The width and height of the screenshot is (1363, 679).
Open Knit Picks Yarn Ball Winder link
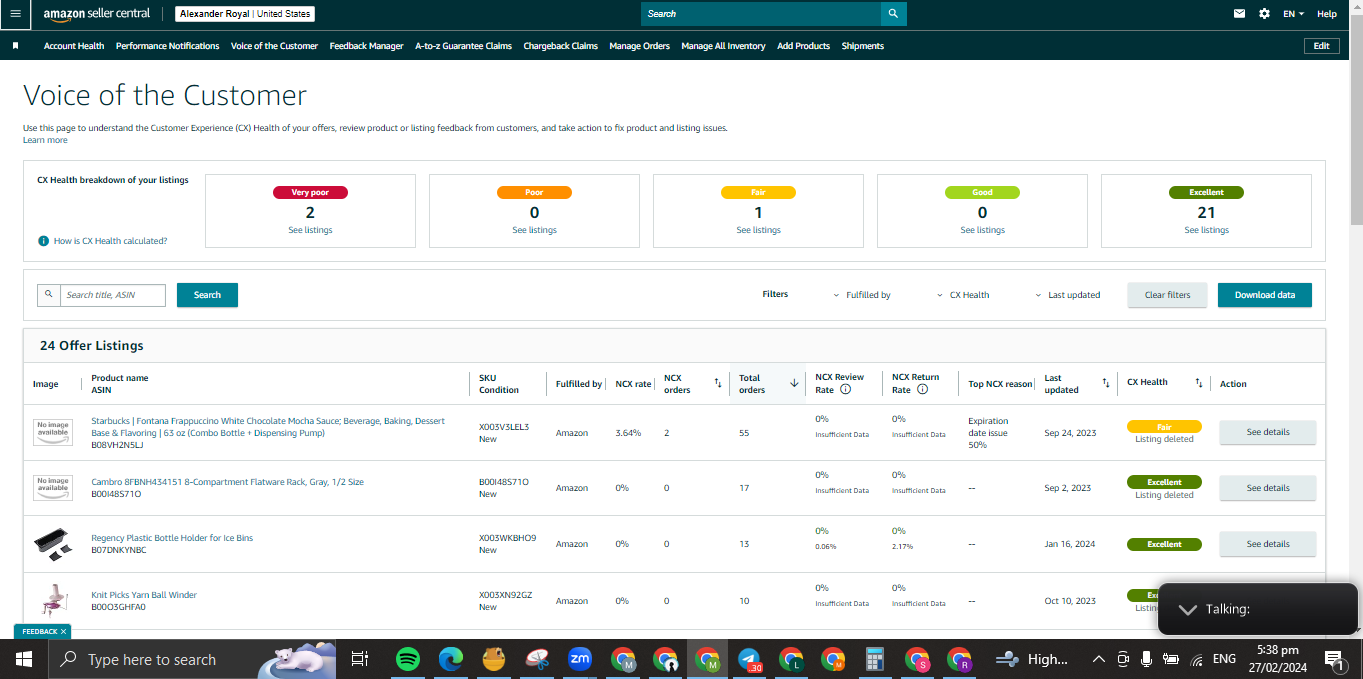click(144, 595)
